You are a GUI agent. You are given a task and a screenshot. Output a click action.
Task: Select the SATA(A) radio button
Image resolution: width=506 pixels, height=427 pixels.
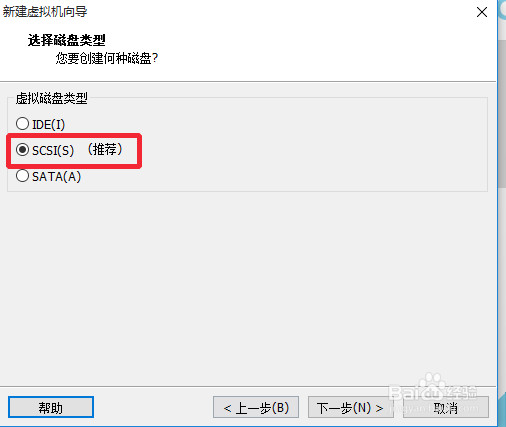pos(22,176)
